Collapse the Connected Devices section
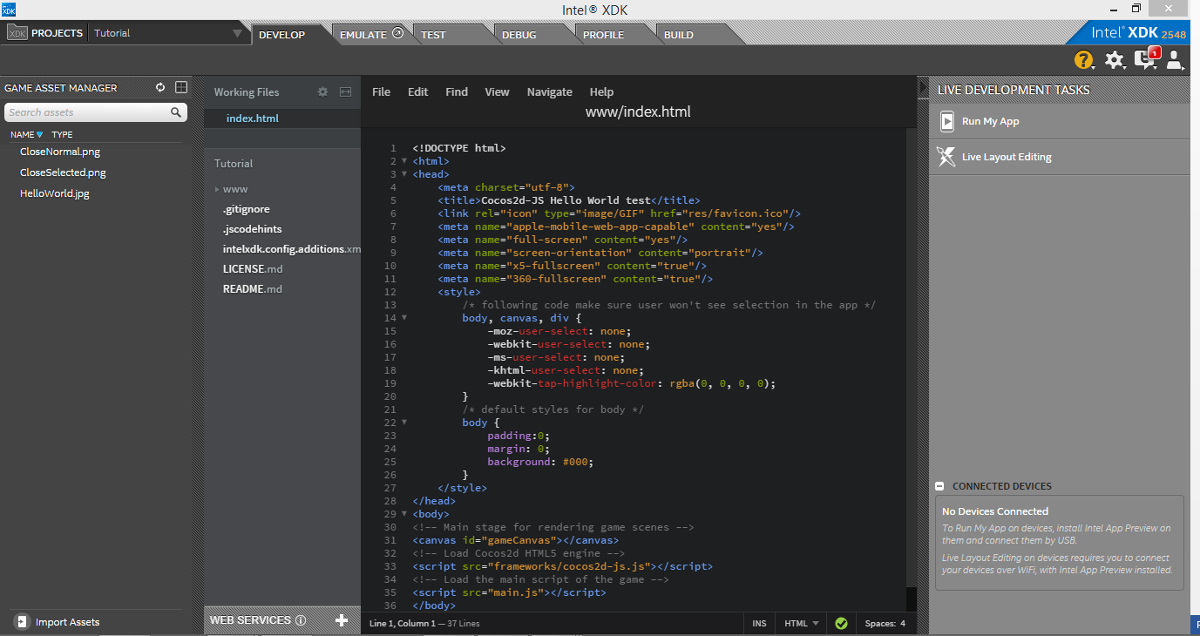 click(940, 486)
